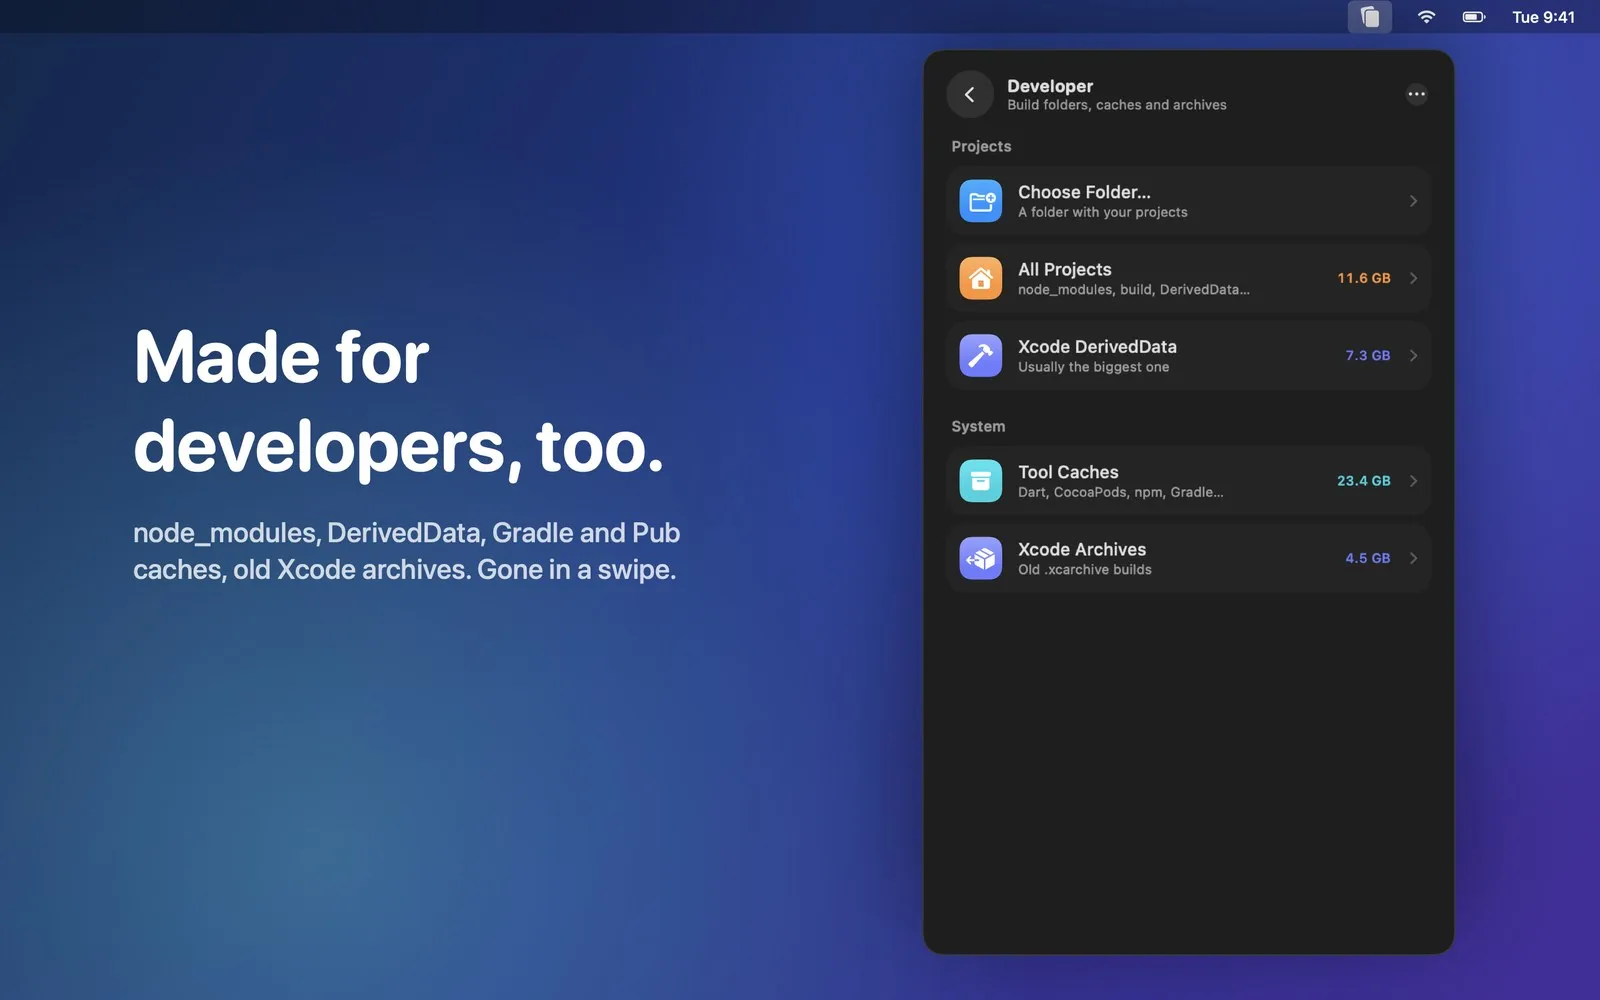Click the Wi-Fi icon in menu bar

[1426, 17]
